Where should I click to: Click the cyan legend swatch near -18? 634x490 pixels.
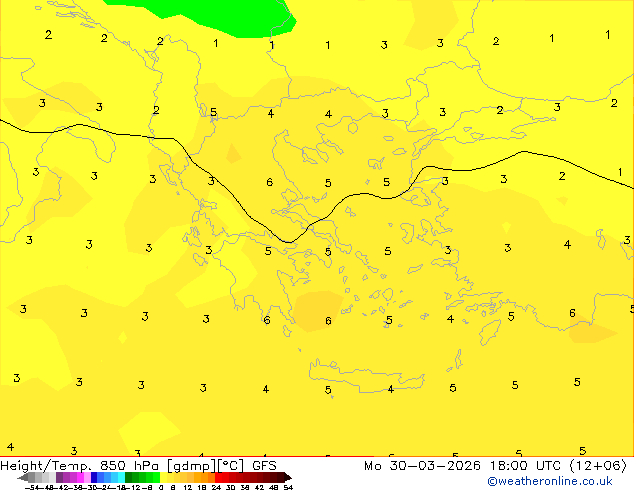pyautogui.click(x=122, y=478)
